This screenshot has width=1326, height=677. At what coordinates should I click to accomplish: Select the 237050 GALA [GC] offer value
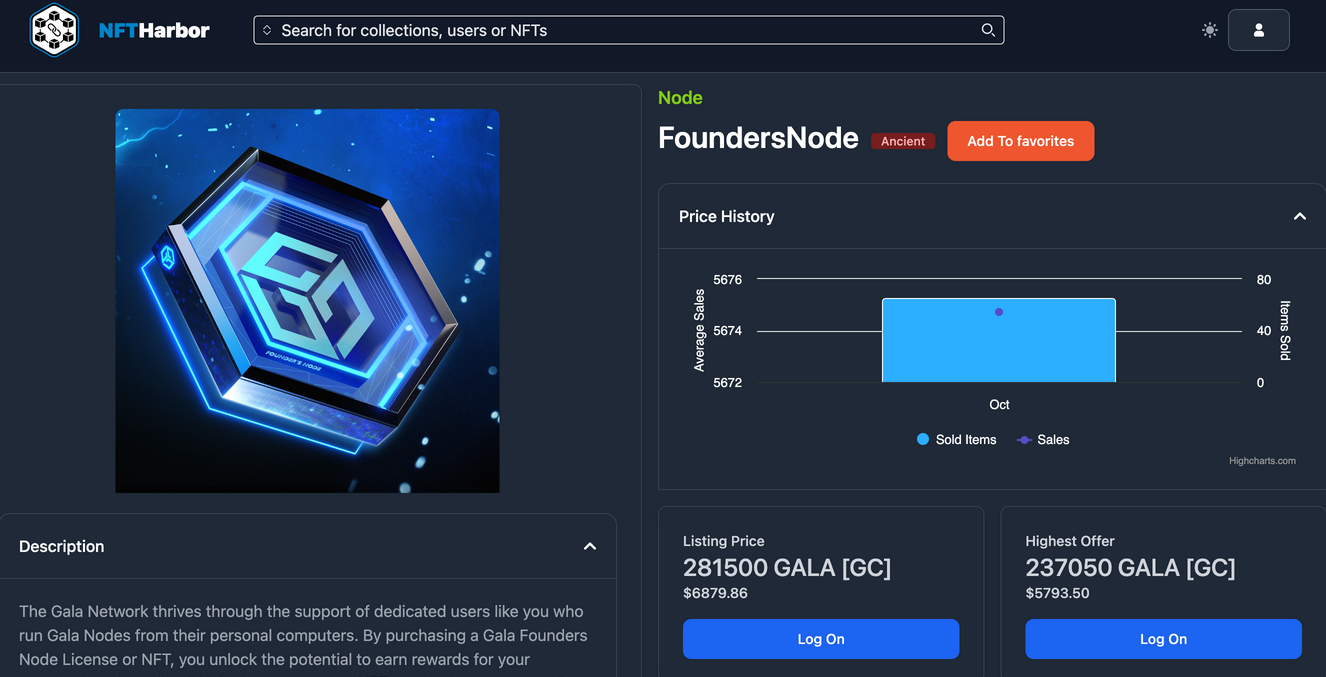(1130, 568)
